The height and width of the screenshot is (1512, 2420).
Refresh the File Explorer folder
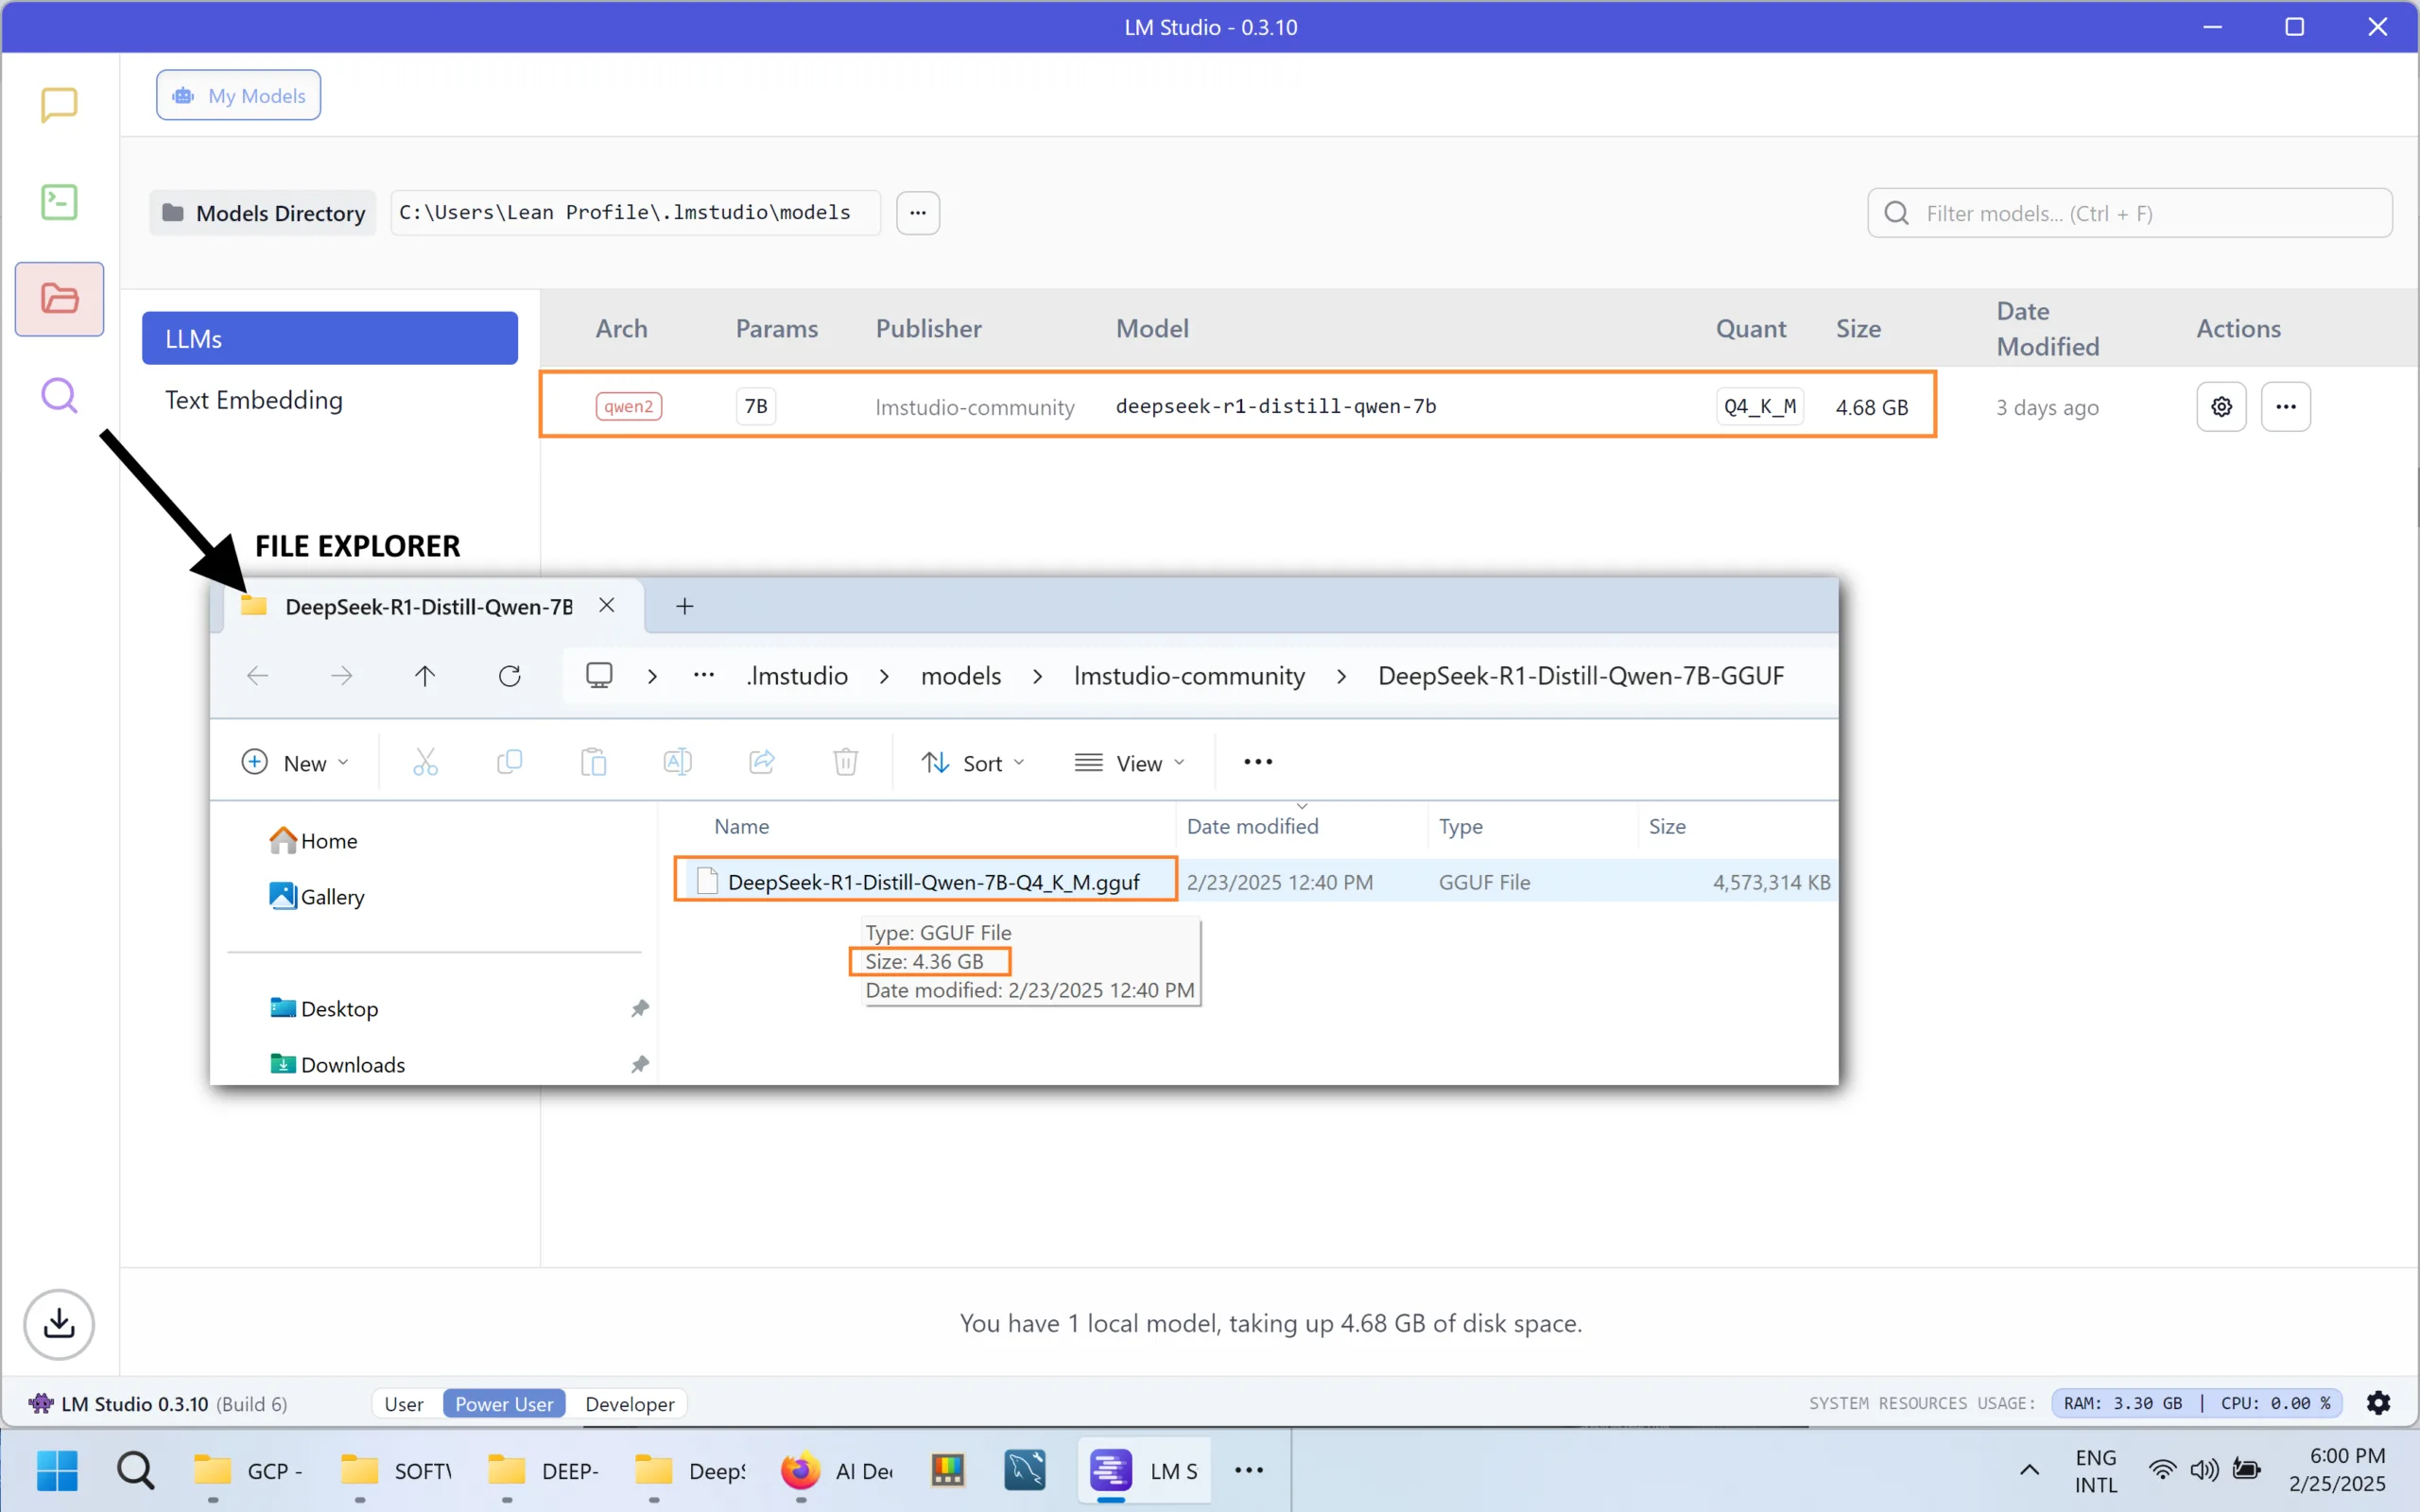point(510,676)
